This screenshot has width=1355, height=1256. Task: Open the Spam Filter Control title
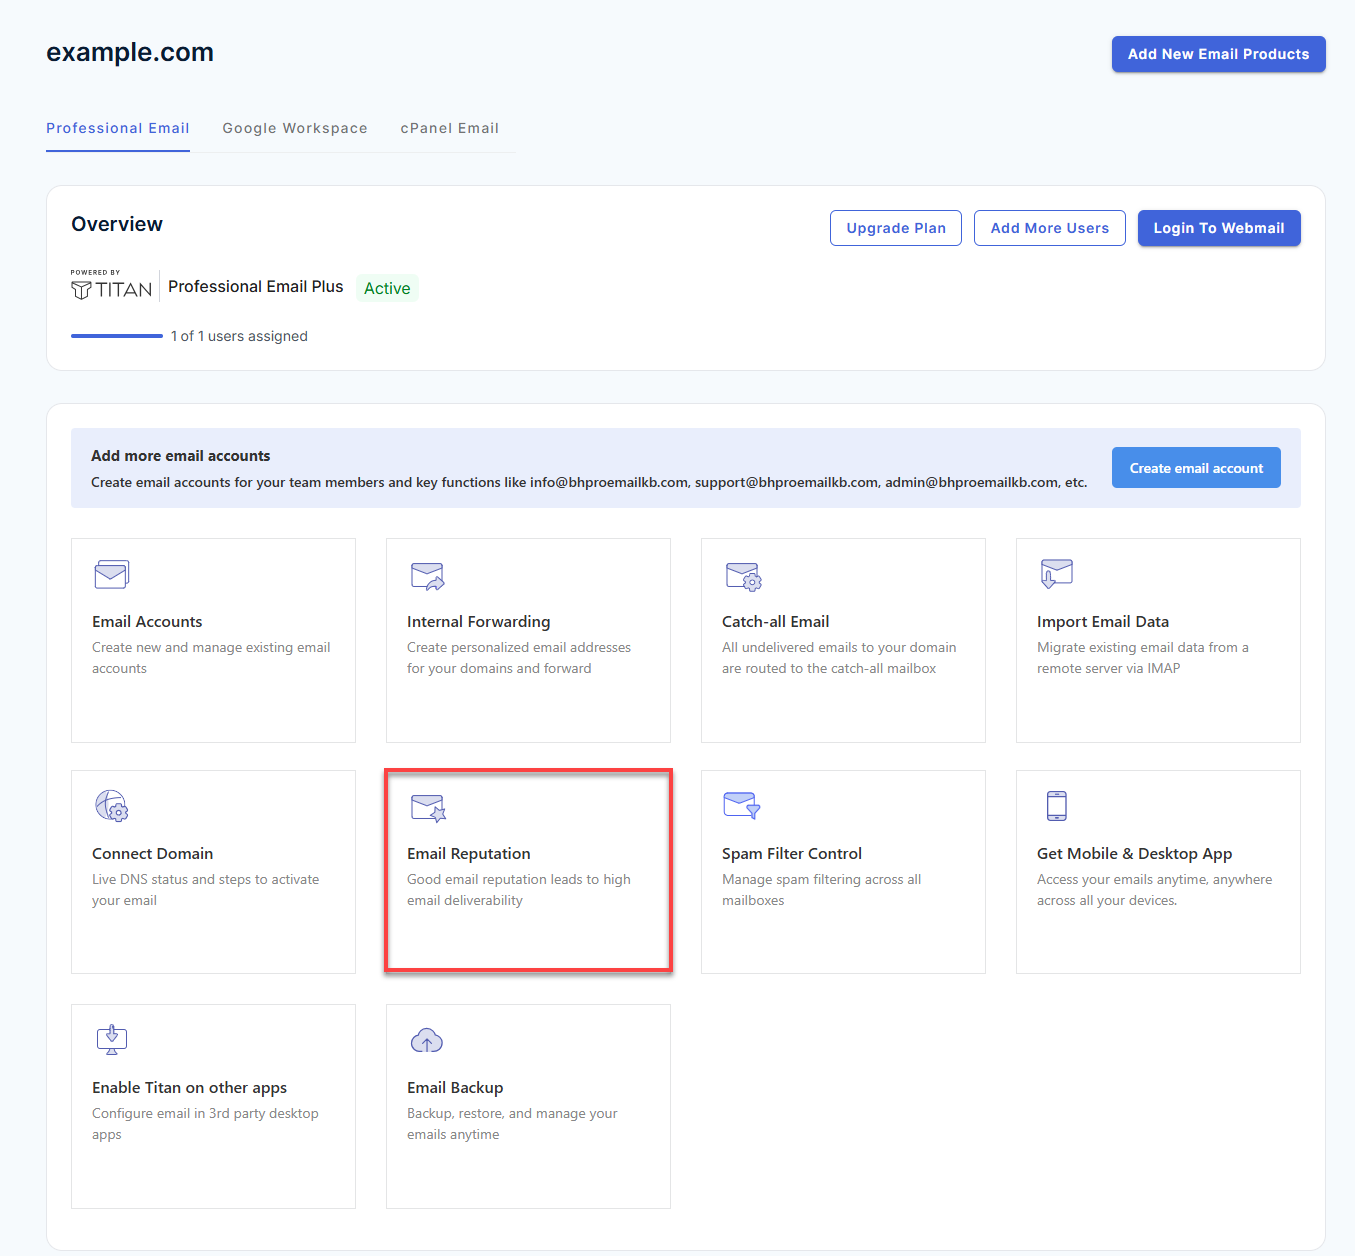pos(792,854)
